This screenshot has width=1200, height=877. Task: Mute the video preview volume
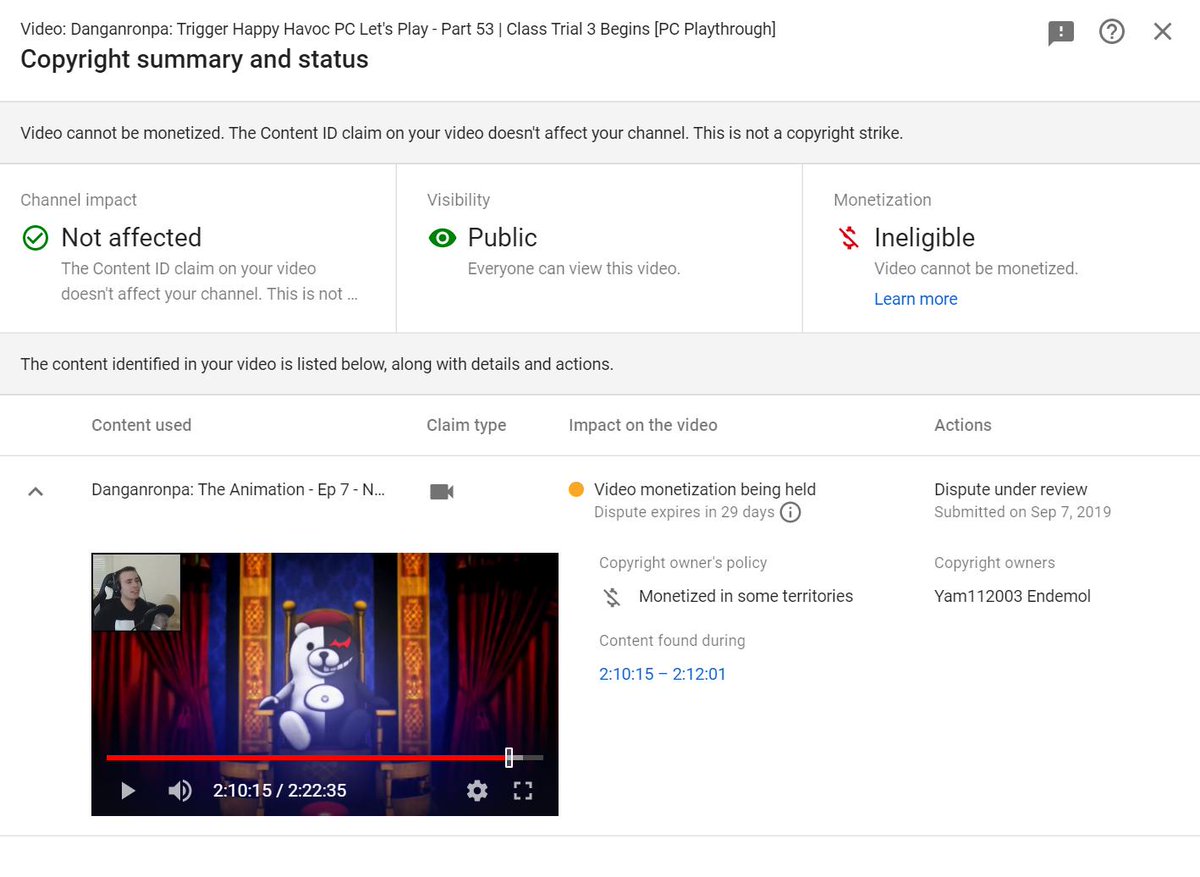pos(179,791)
